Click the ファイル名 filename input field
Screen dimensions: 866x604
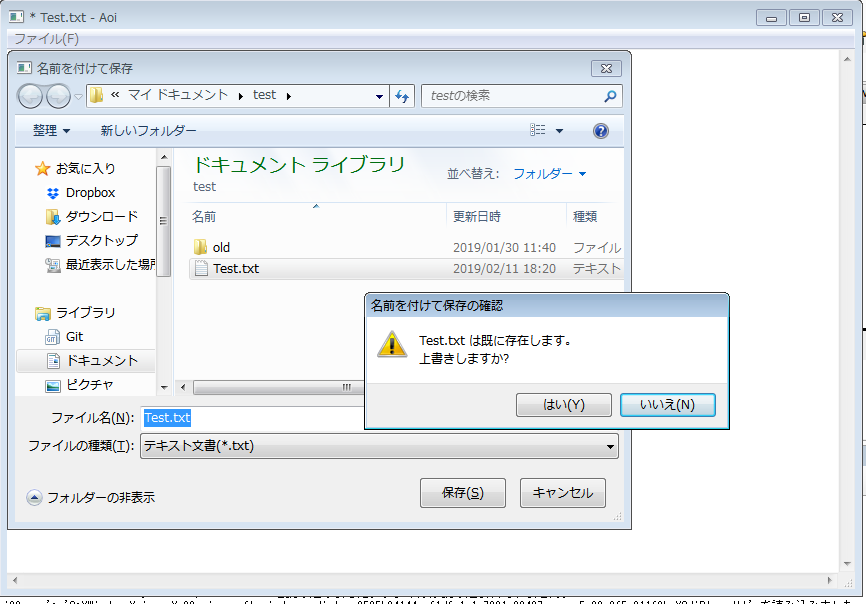(252, 418)
